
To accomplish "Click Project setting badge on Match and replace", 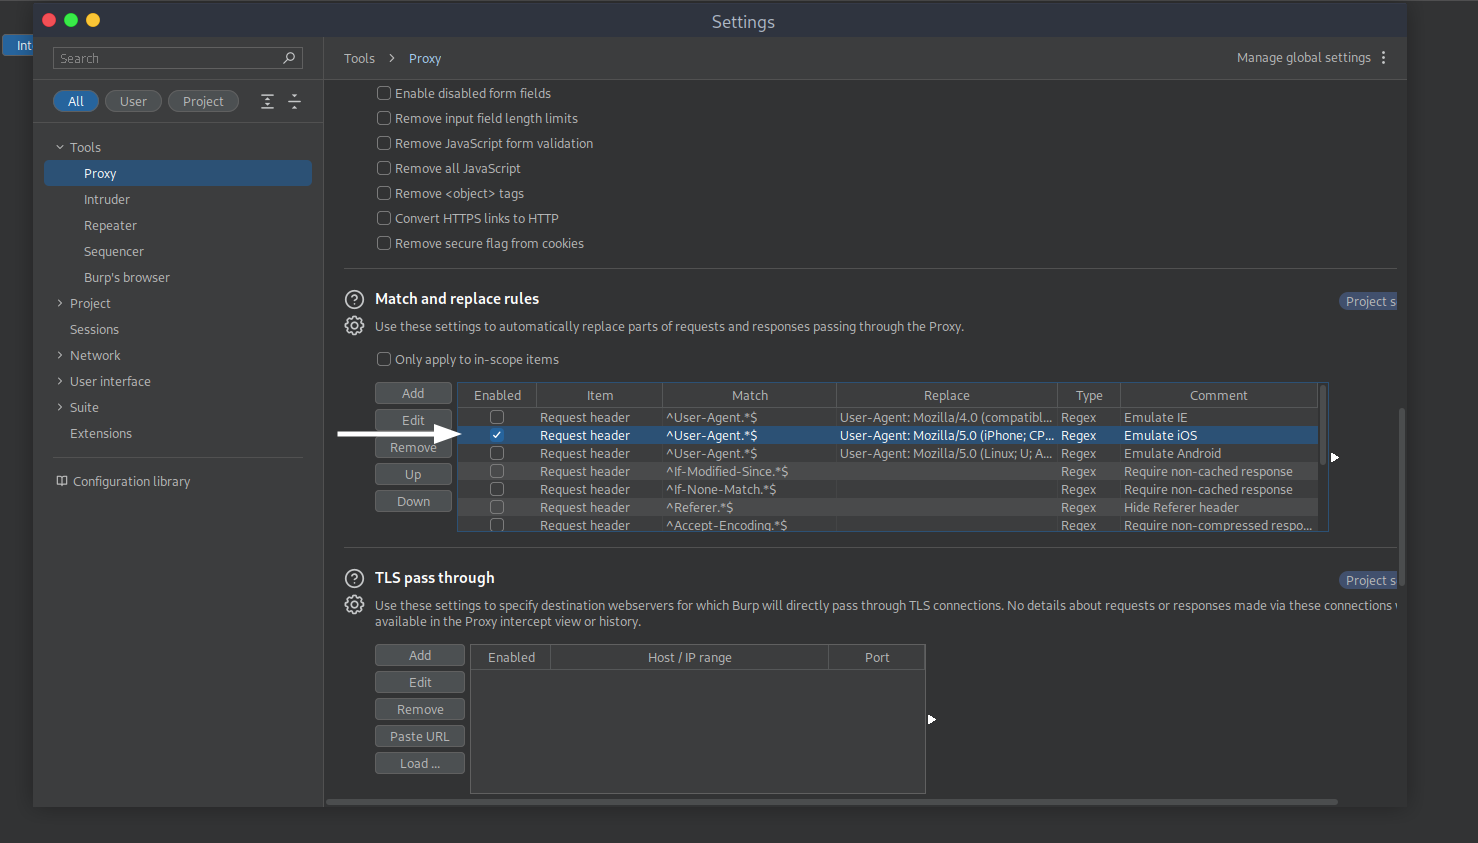I will (1368, 301).
